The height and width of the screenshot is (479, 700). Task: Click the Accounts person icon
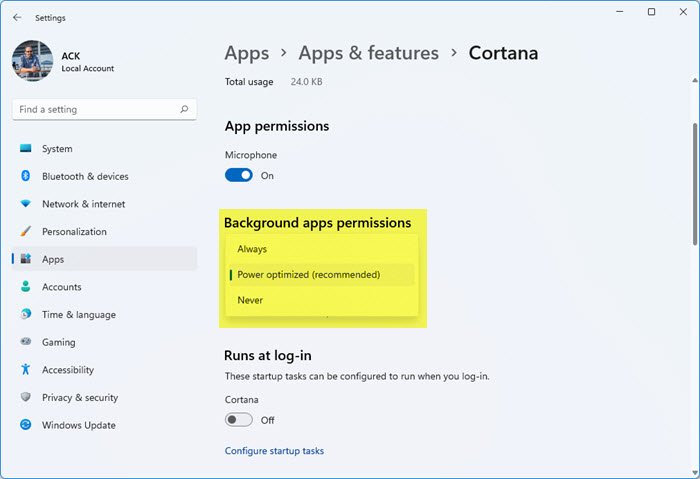click(x=26, y=287)
